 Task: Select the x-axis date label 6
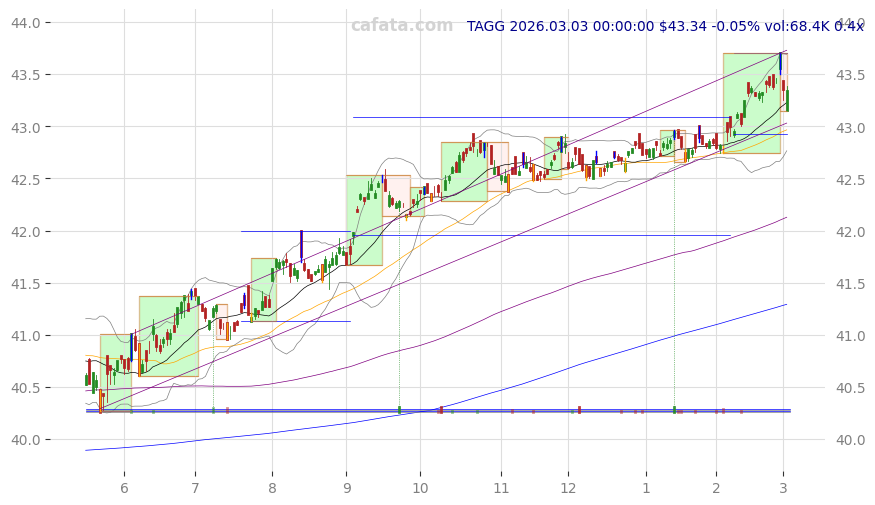point(124,488)
